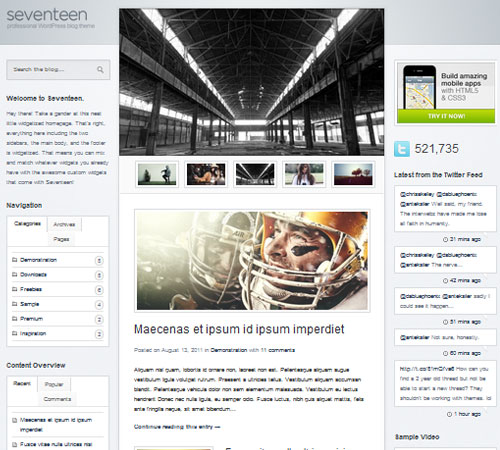The height and width of the screenshot is (450, 500).
Task: Open the Sample category link
Action: [x=30, y=304]
